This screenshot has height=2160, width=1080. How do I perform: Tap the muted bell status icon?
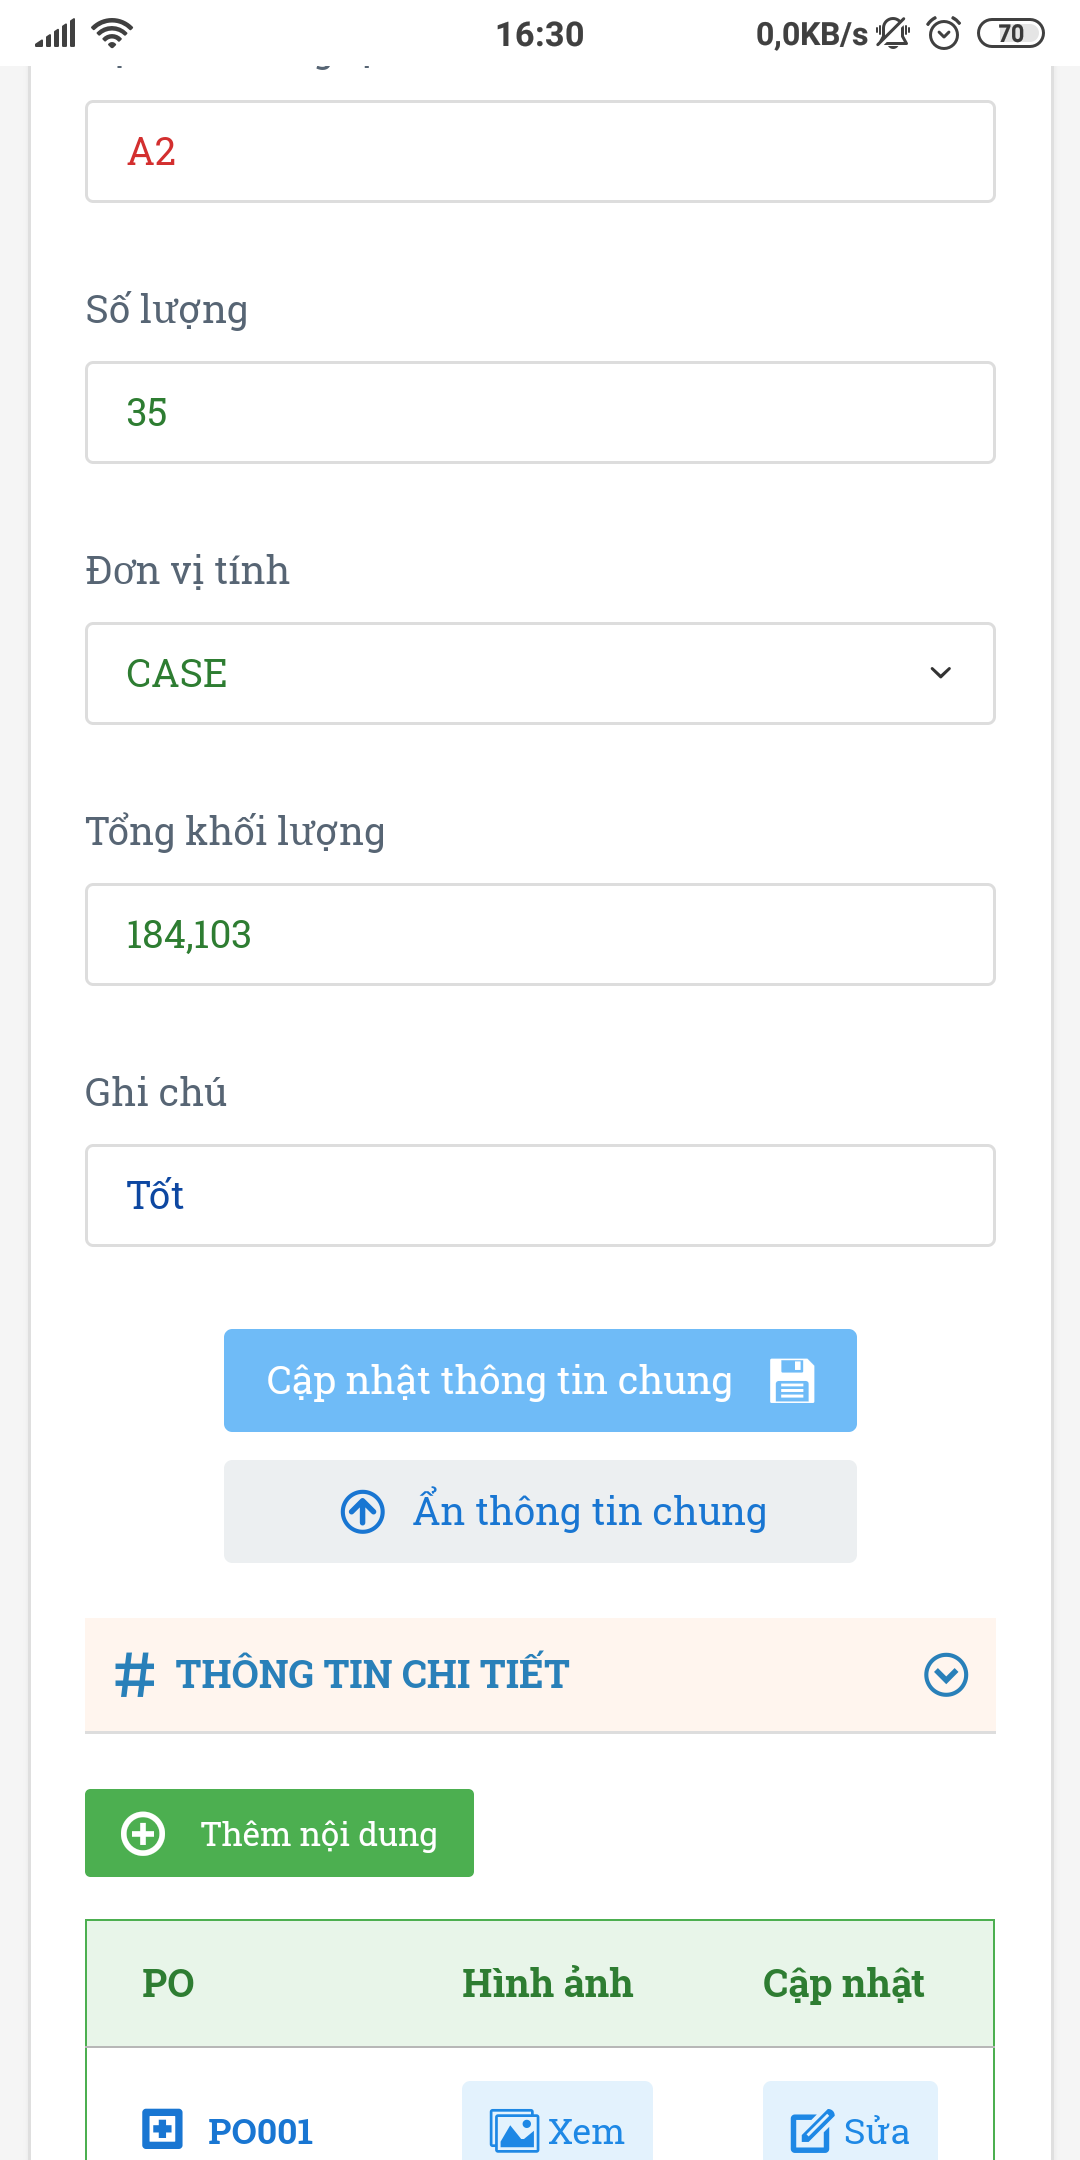pos(892,34)
